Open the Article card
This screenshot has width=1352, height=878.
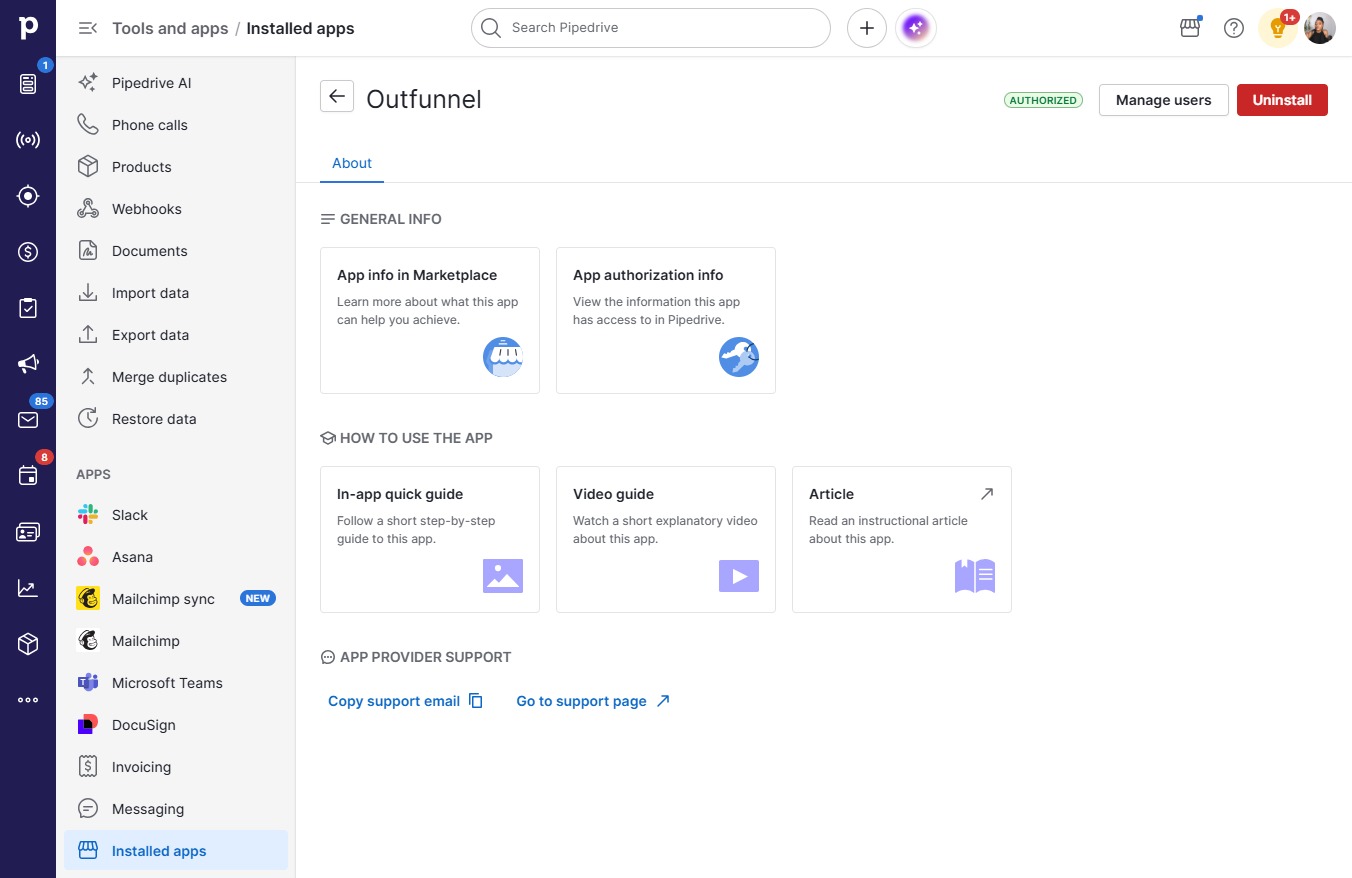tap(902, 539)
